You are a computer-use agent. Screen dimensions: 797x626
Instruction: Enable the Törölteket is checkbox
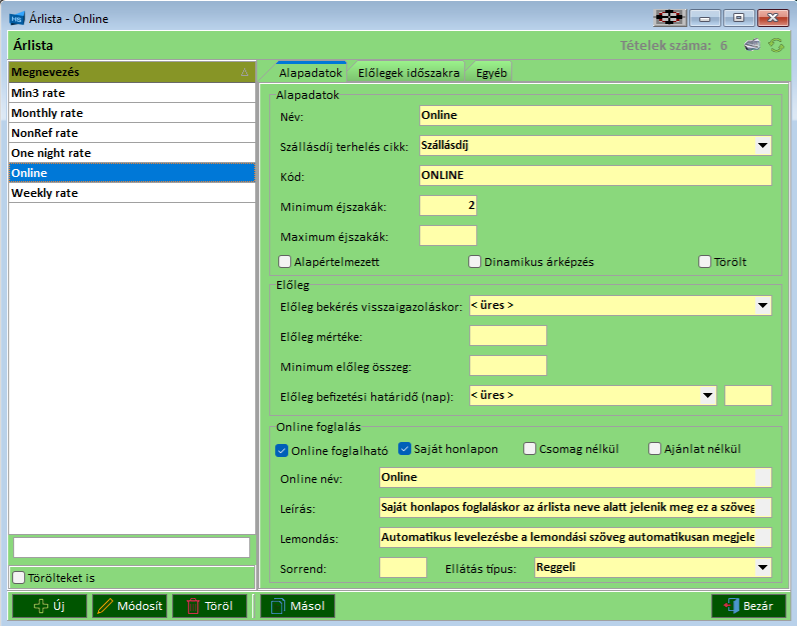point(18,578)
